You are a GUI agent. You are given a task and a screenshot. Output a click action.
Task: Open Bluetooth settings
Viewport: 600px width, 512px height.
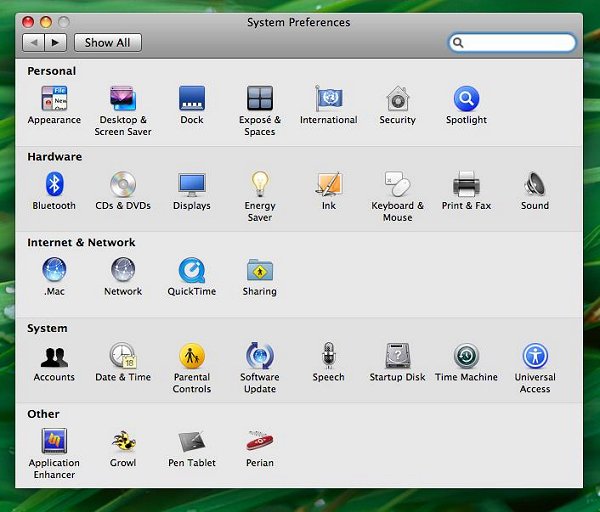tap(54, 185)
